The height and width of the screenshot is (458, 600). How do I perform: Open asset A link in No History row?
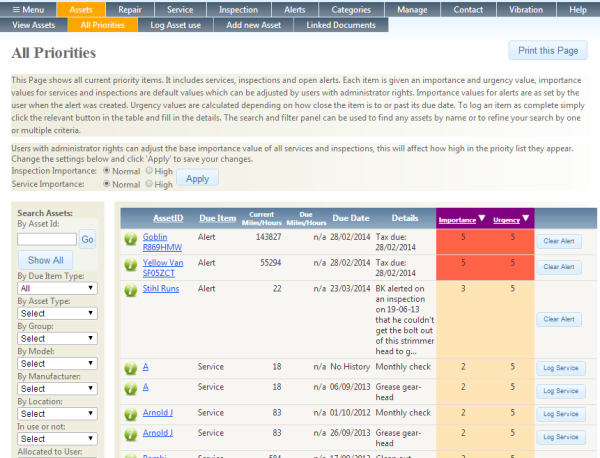pos(145,367)
